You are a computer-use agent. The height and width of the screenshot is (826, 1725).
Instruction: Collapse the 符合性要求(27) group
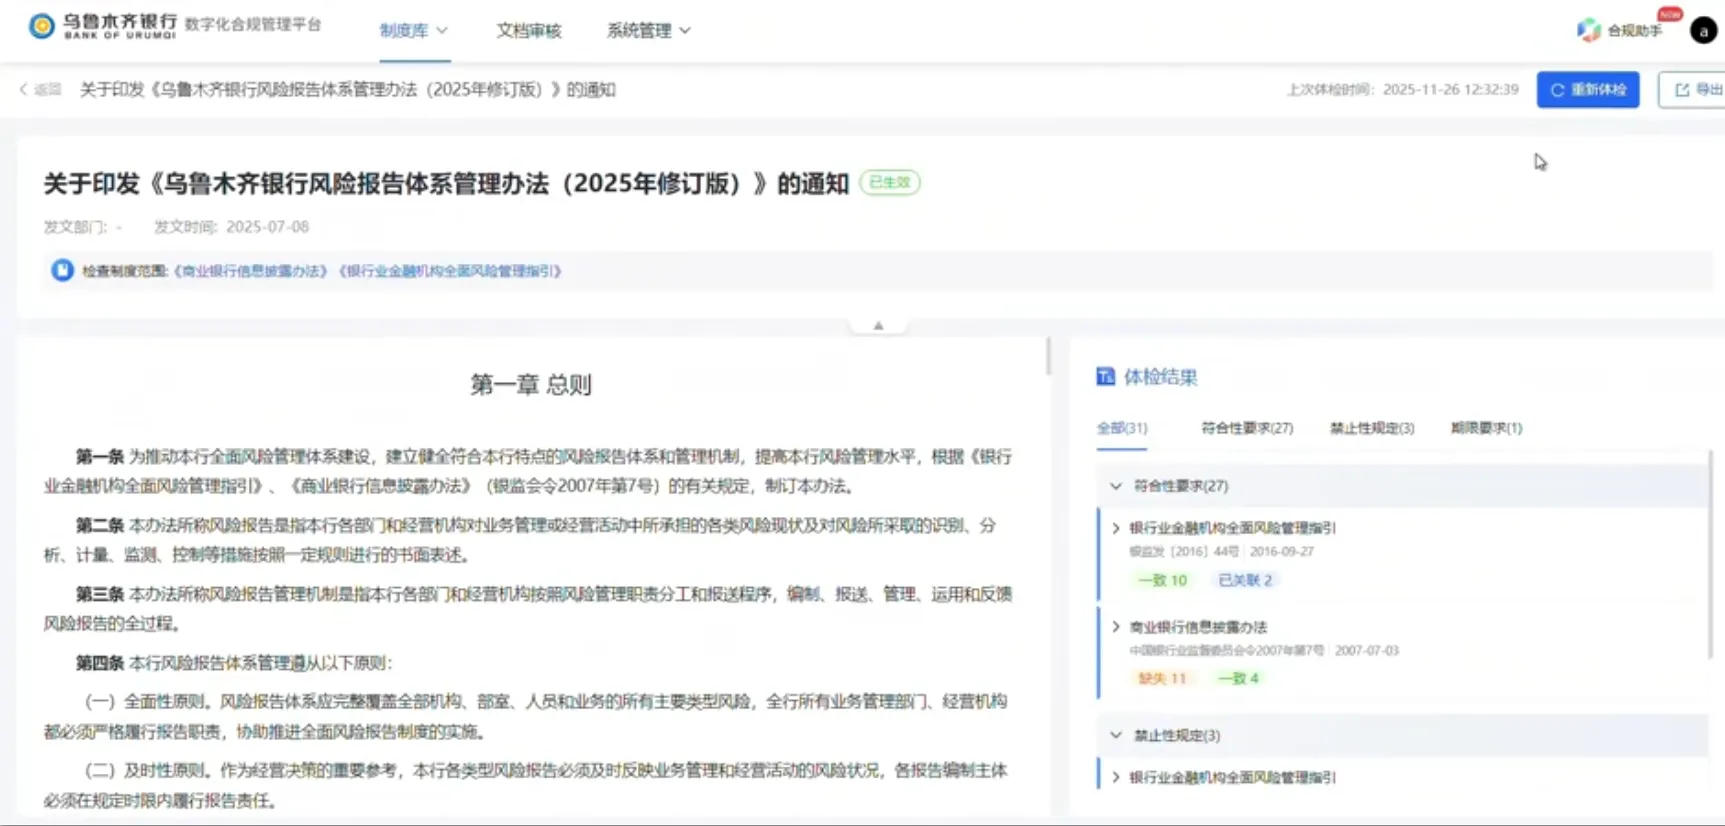[x=1116, y=486]
